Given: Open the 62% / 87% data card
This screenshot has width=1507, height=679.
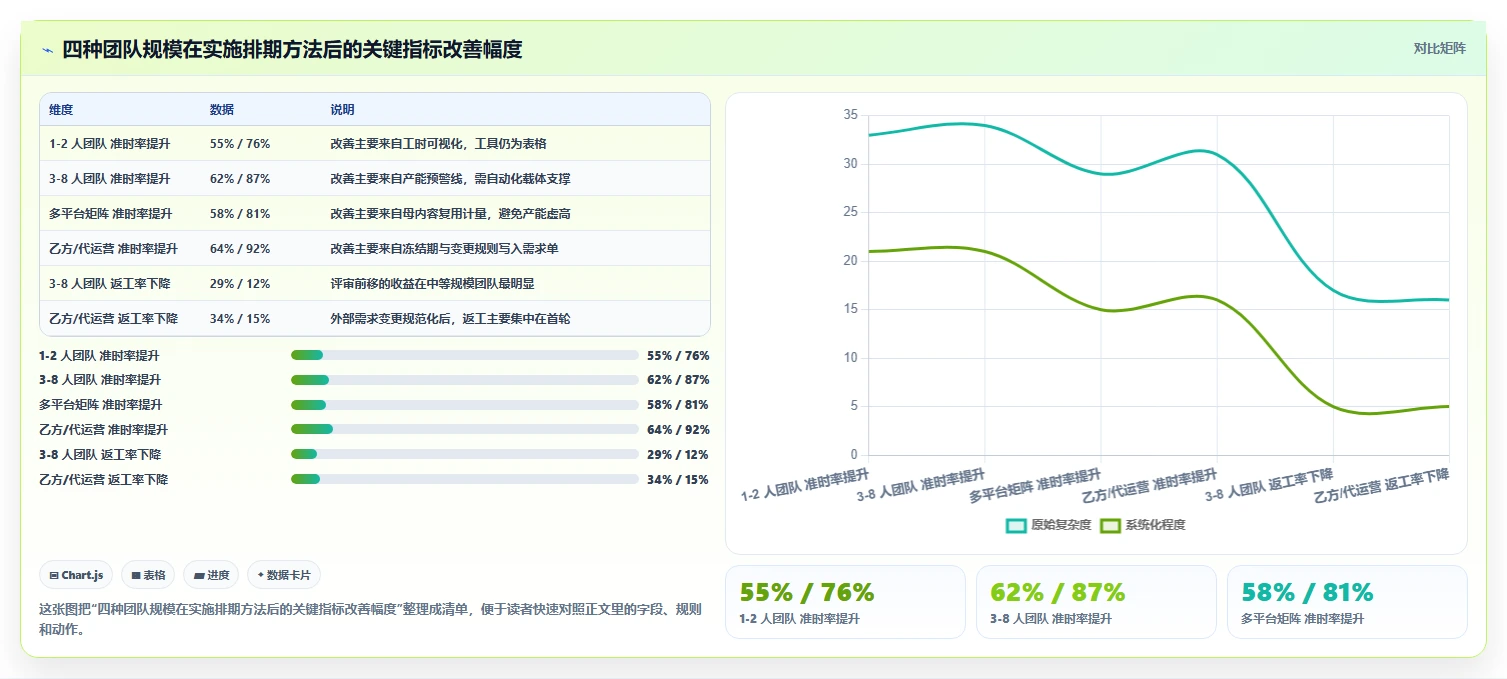Looking at the screenshot, I should pos(1096,602).
